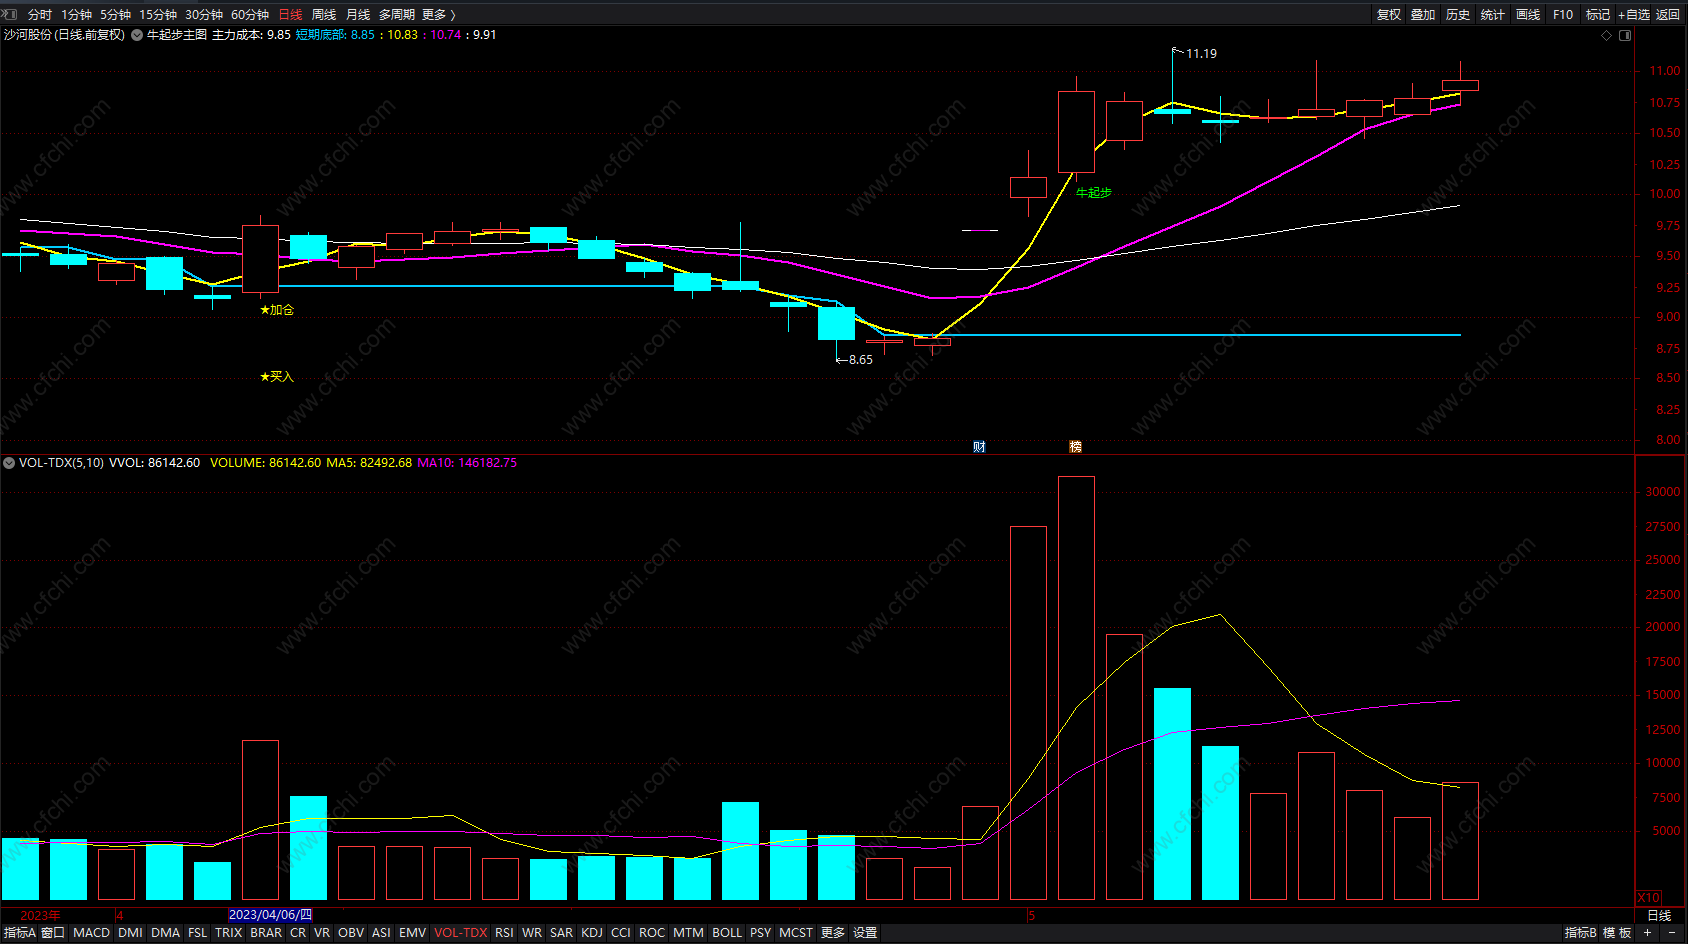Switch indicator to CR
The width and height of the screenshot is (1688, 944).
tap(298, 933)
